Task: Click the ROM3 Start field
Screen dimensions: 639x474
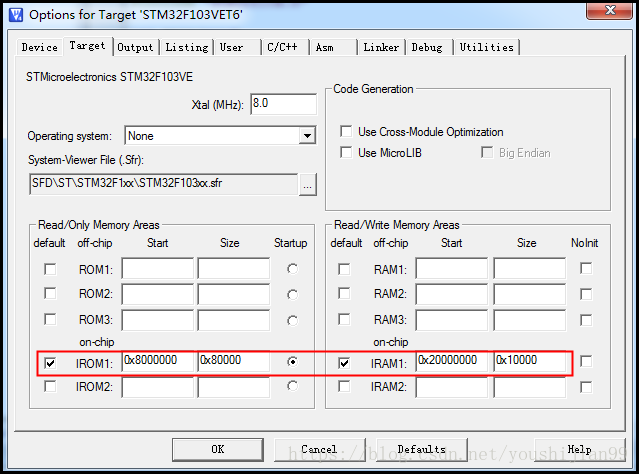Action: pyautogui.click(x=158, y=320)
